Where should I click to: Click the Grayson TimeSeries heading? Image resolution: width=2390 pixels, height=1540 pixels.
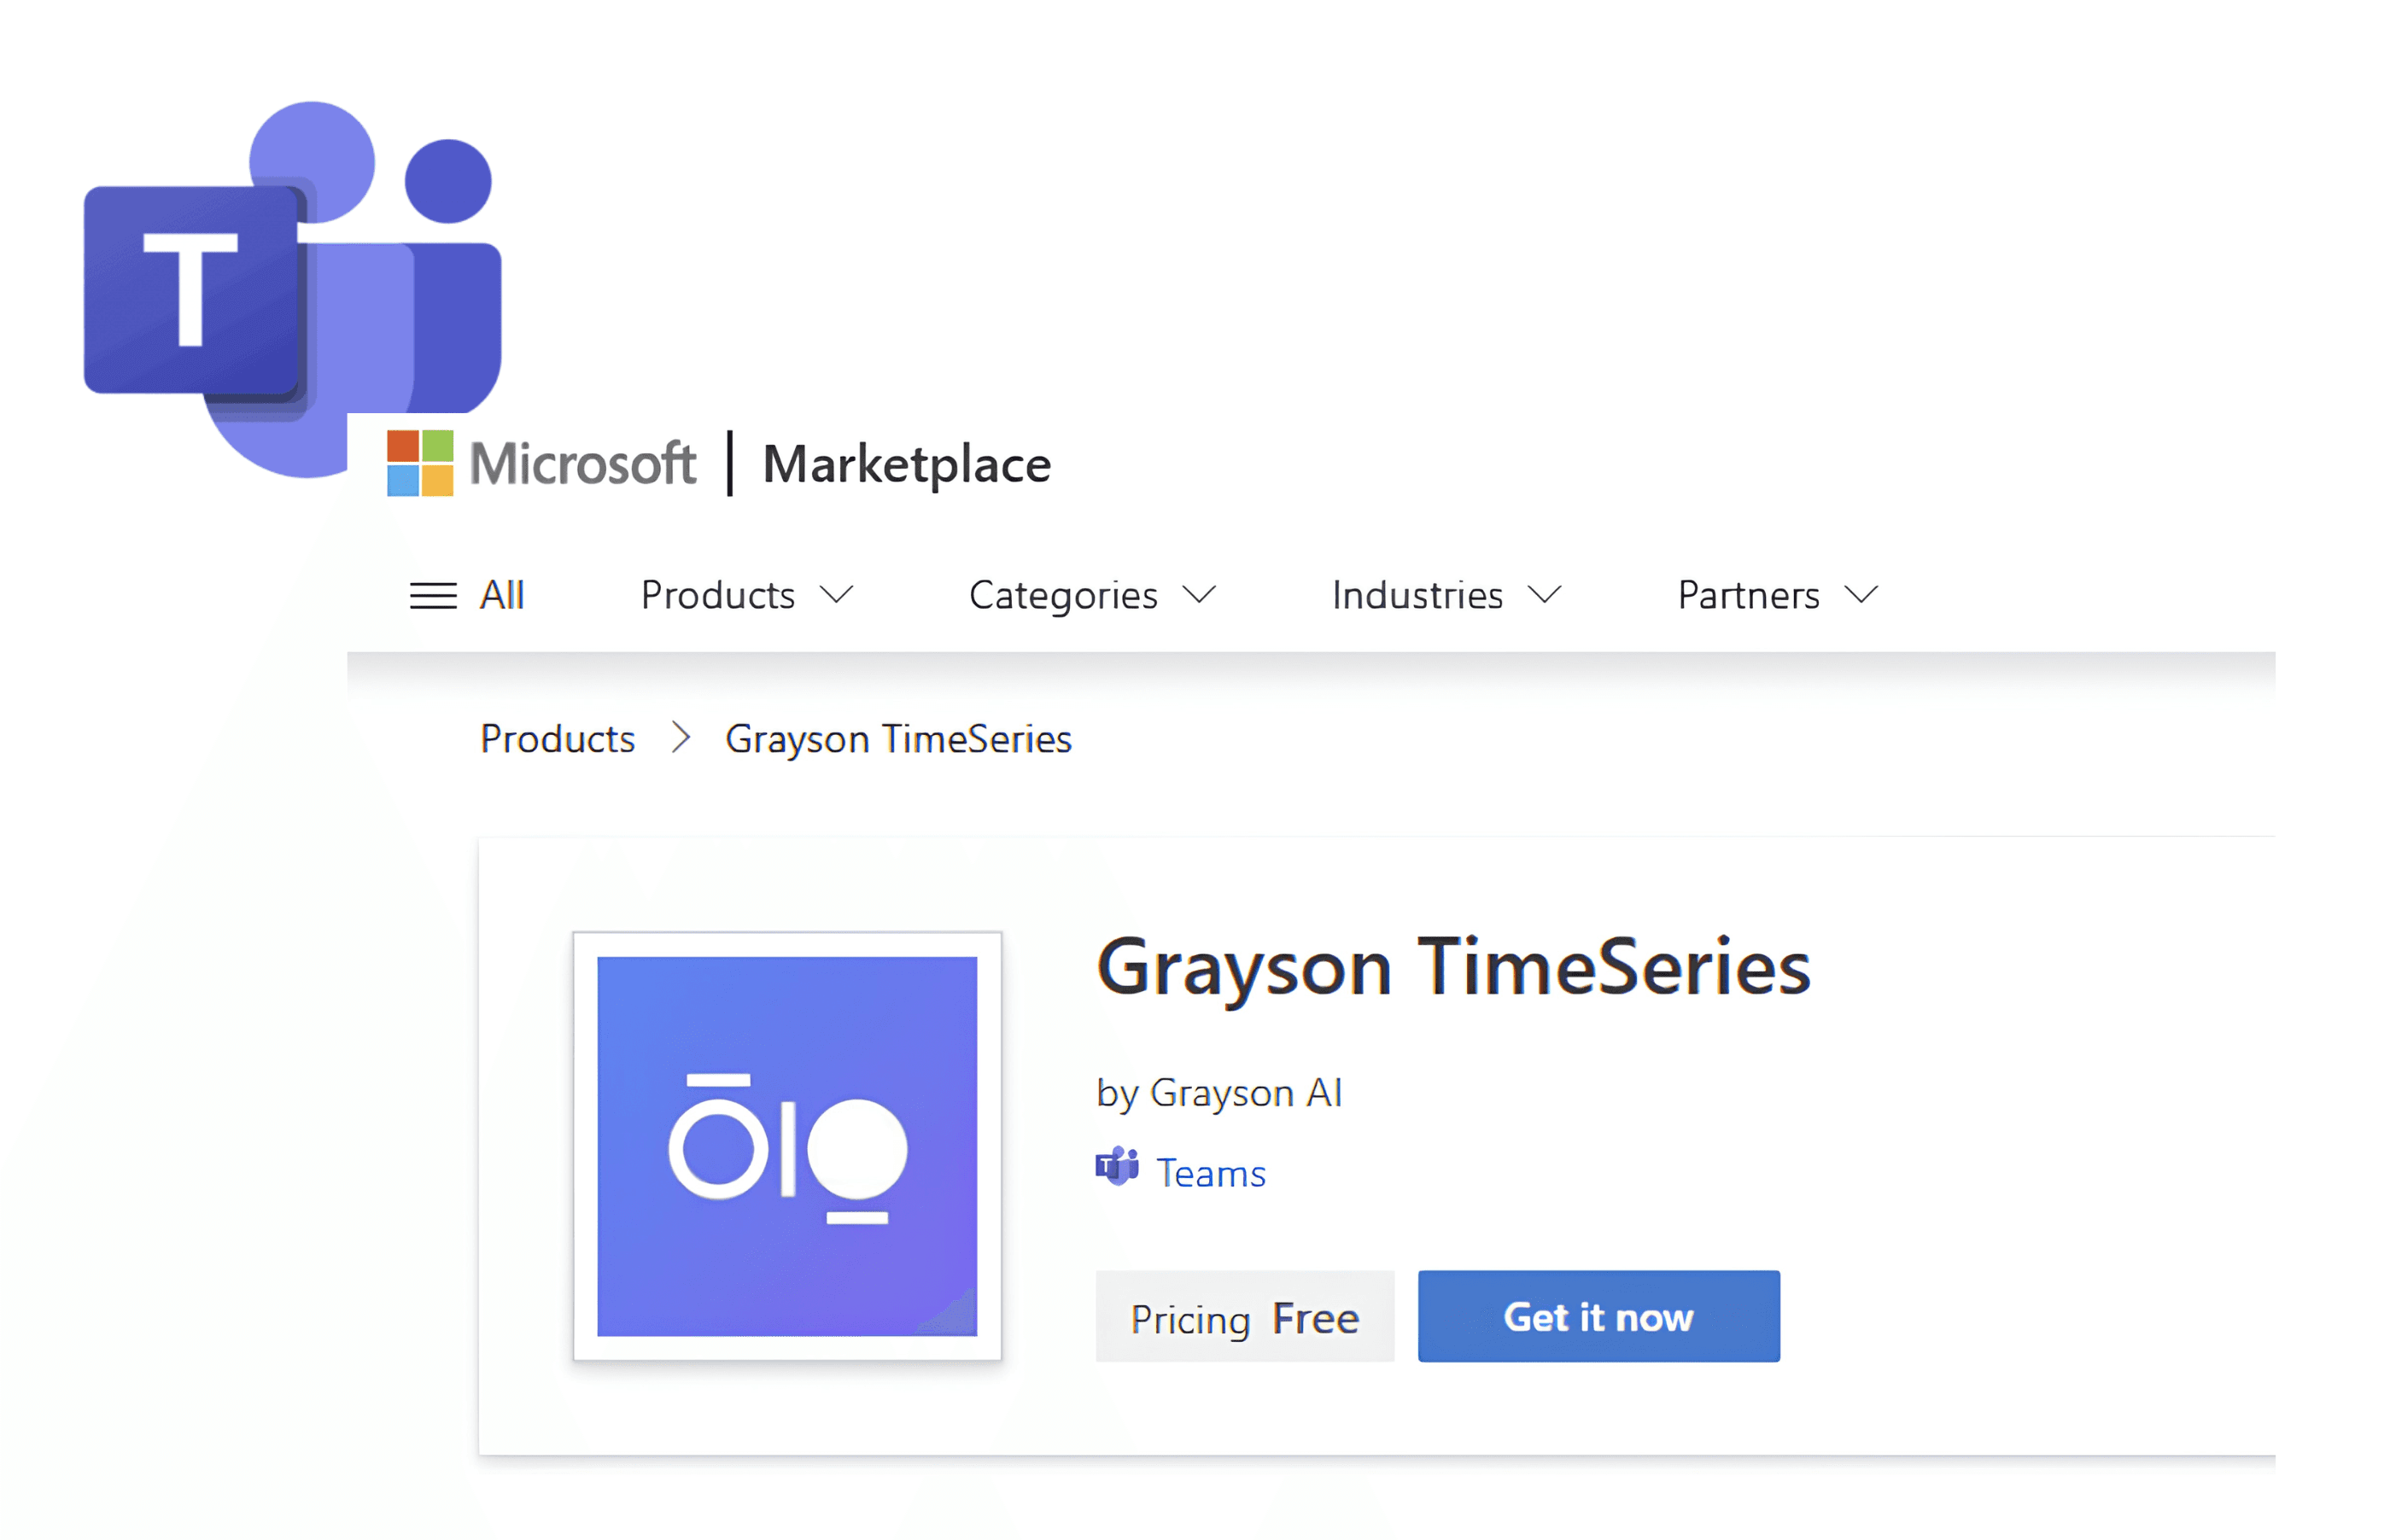pos(1453,969)
